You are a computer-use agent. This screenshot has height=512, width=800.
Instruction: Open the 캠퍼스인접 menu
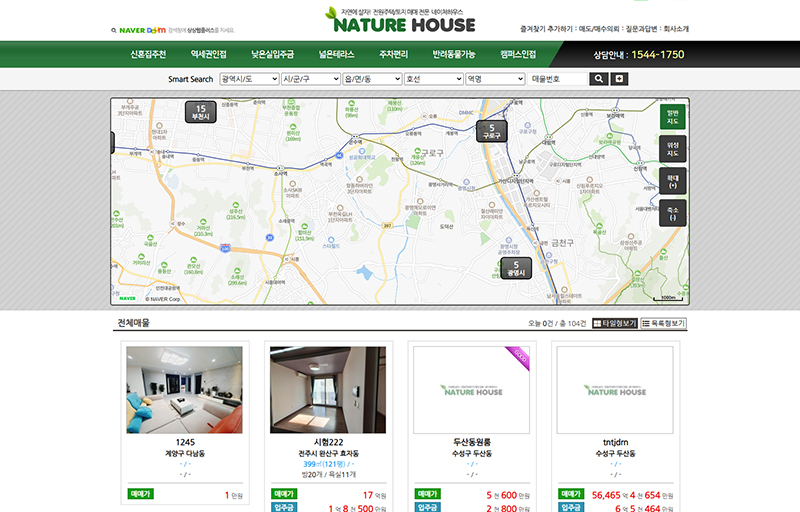coord(518,54)
